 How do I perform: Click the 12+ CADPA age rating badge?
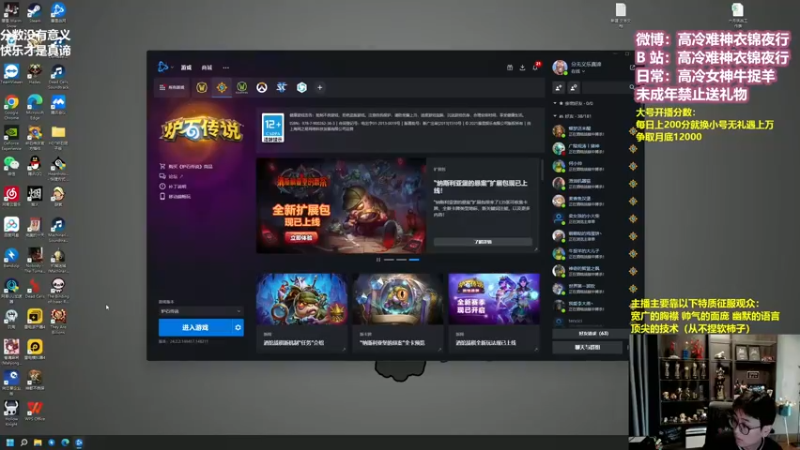[272, 128]
